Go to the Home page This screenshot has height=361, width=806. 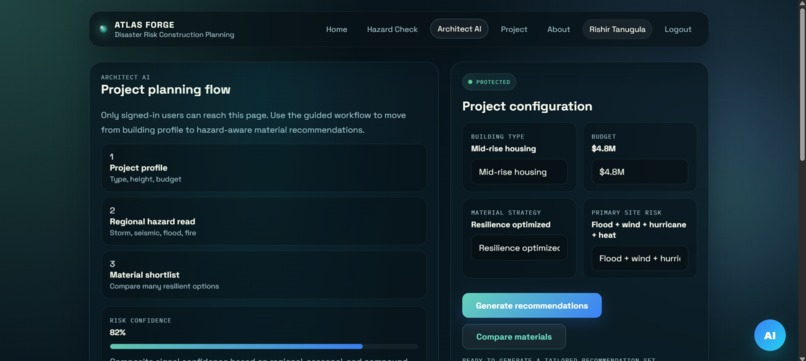pos(336,29)
